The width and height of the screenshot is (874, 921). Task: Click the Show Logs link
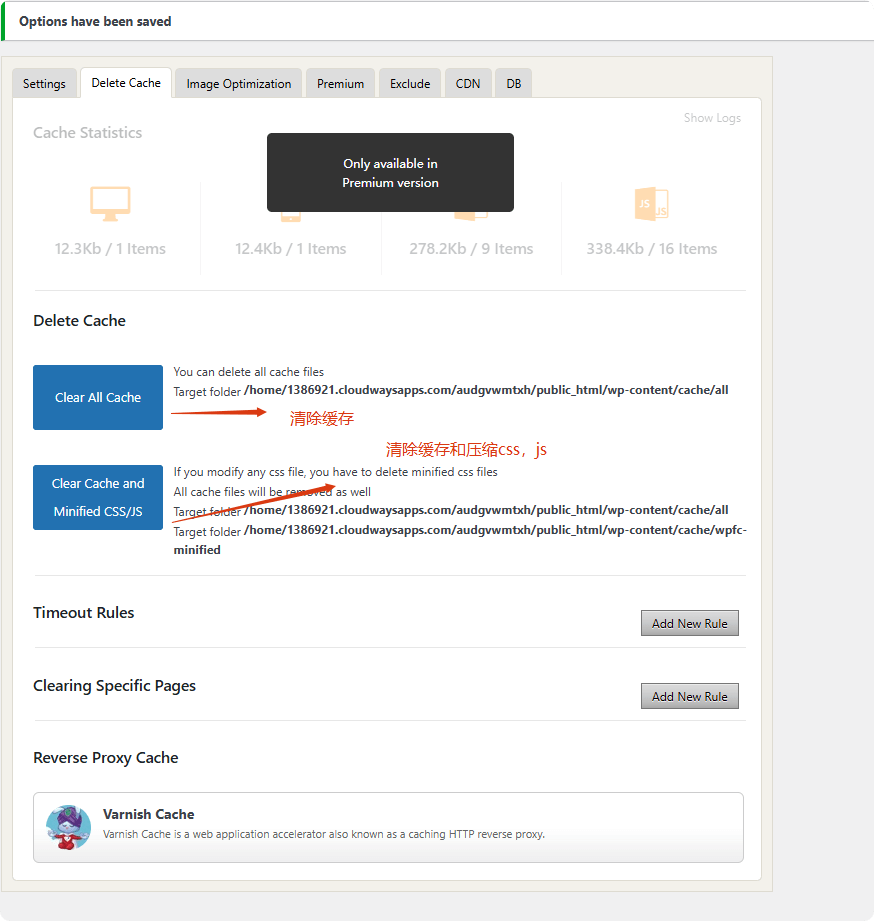[x=712, y=118]
